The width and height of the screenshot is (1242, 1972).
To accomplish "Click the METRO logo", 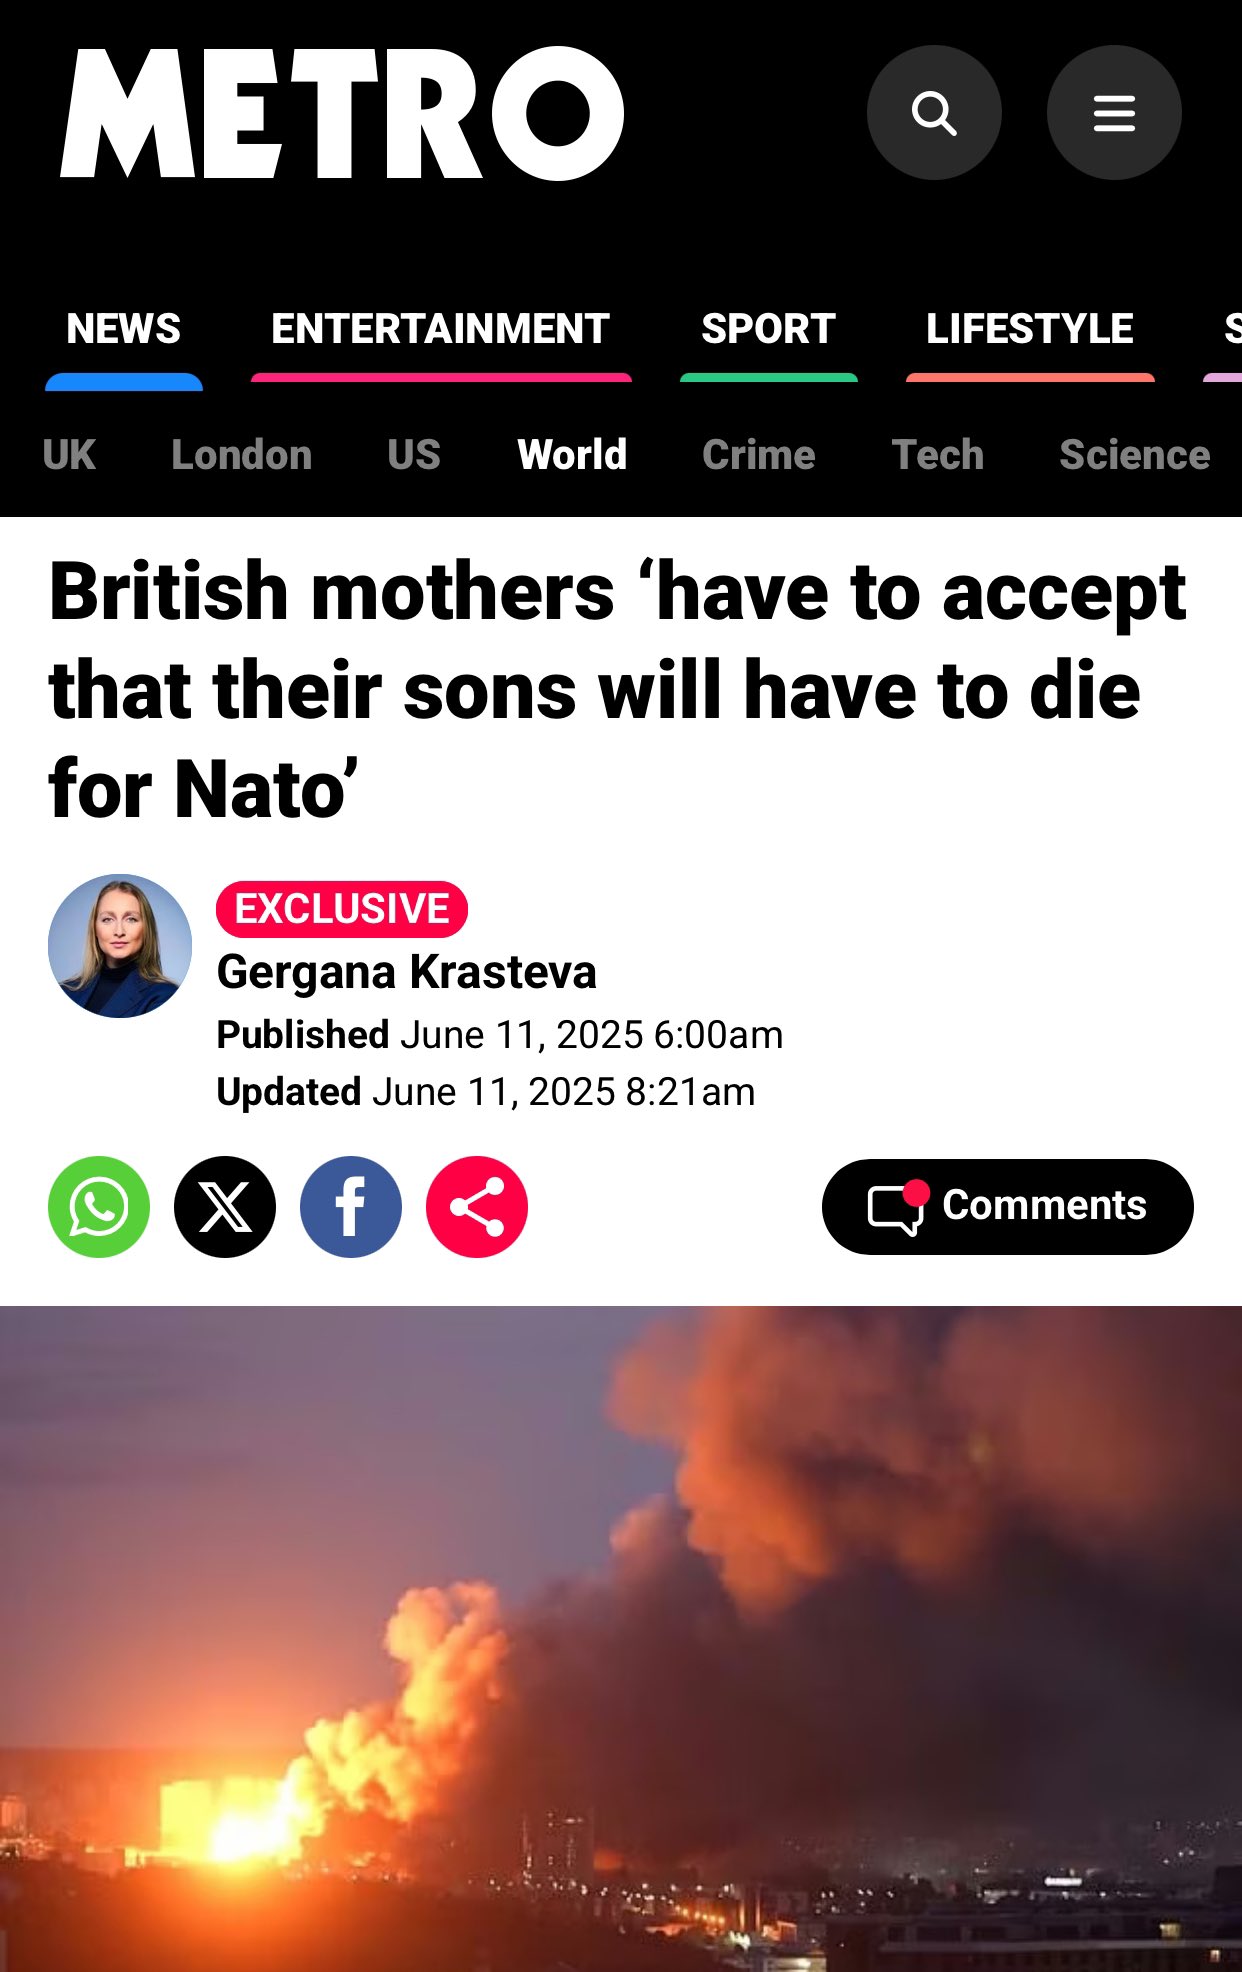I will click(342, 113).
